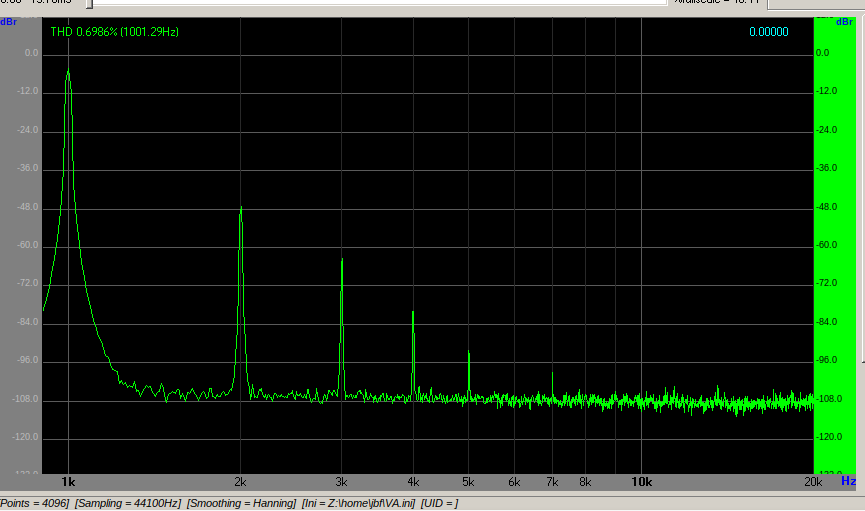Click the cyan 0.00000 value readout
865x511 pixels.
(x=768, y=32)
